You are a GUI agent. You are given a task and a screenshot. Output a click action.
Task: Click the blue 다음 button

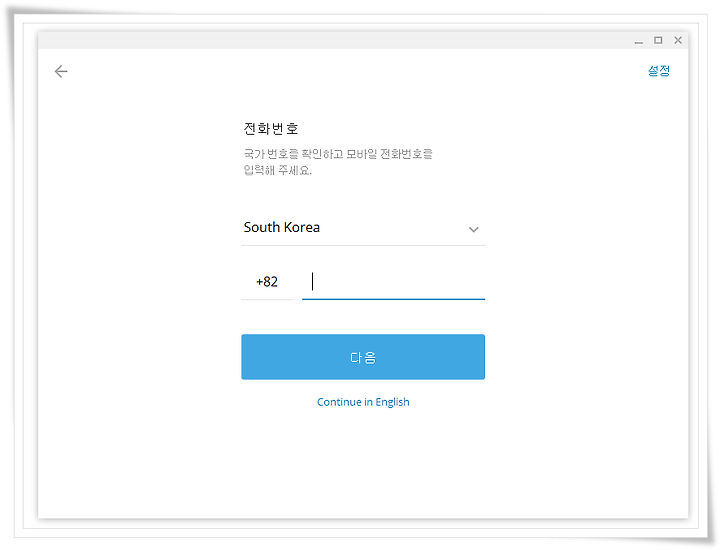pos(363,357)
